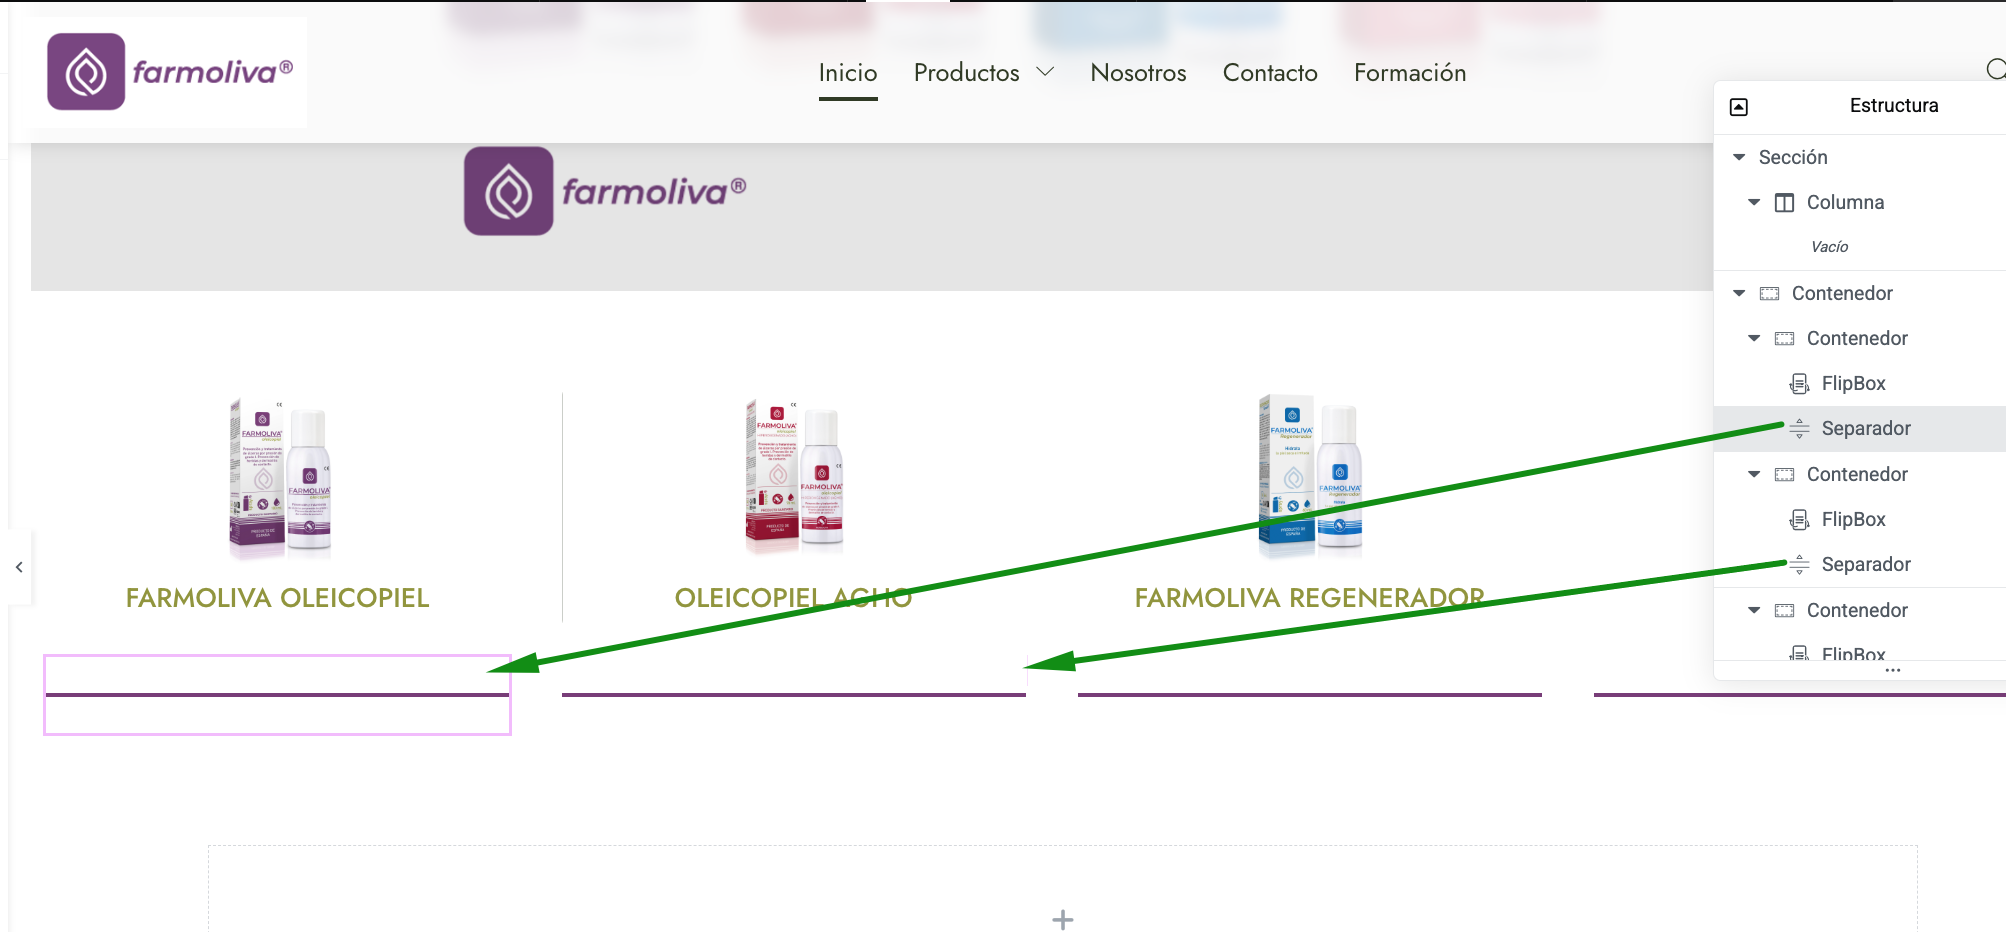2006x932 pixels.
Task: Select the second Separador row label
Action: pos(1866,564)
